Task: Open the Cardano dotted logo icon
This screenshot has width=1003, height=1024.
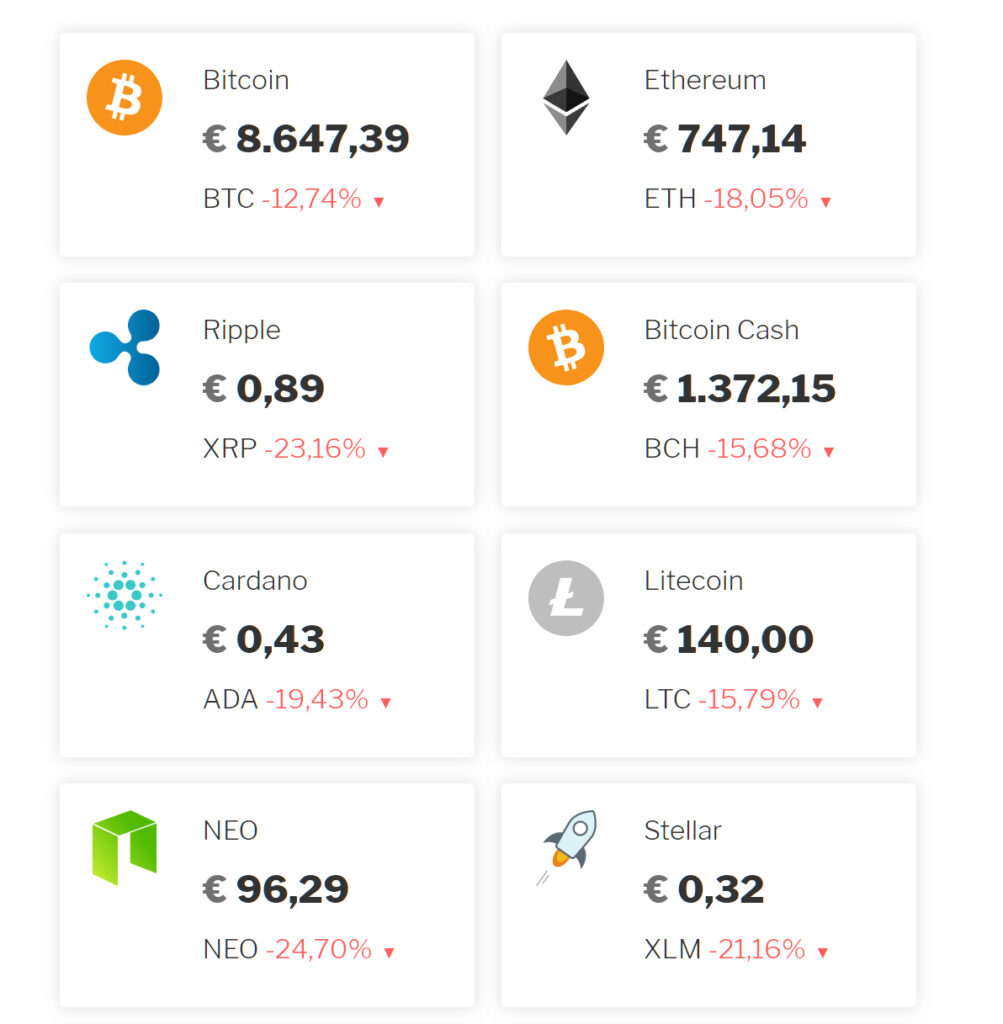Action: [124, 595]
